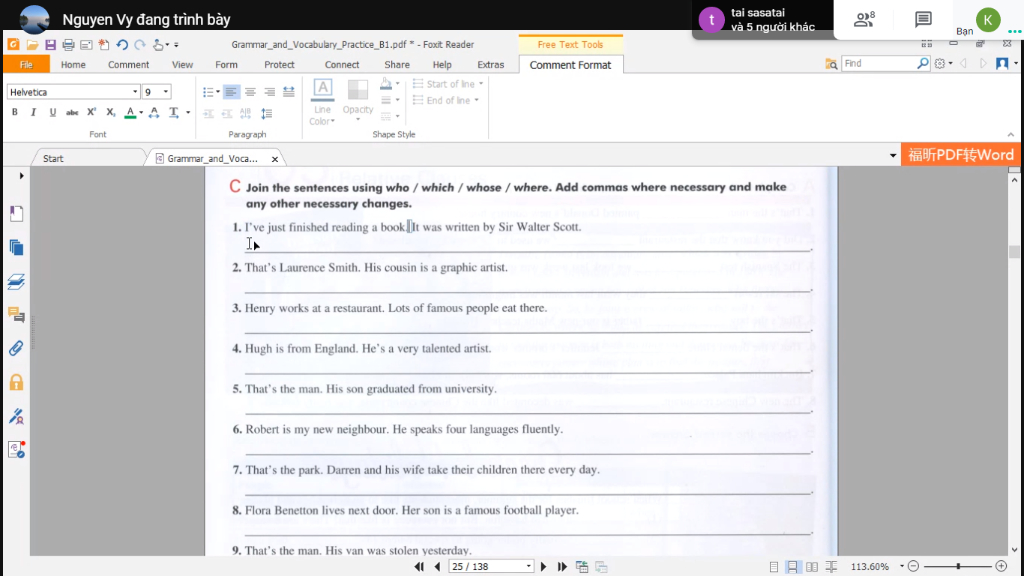Right-align the paragraph
The width and height of the screenshot is (1024, 576).
(x=269, y=92)
